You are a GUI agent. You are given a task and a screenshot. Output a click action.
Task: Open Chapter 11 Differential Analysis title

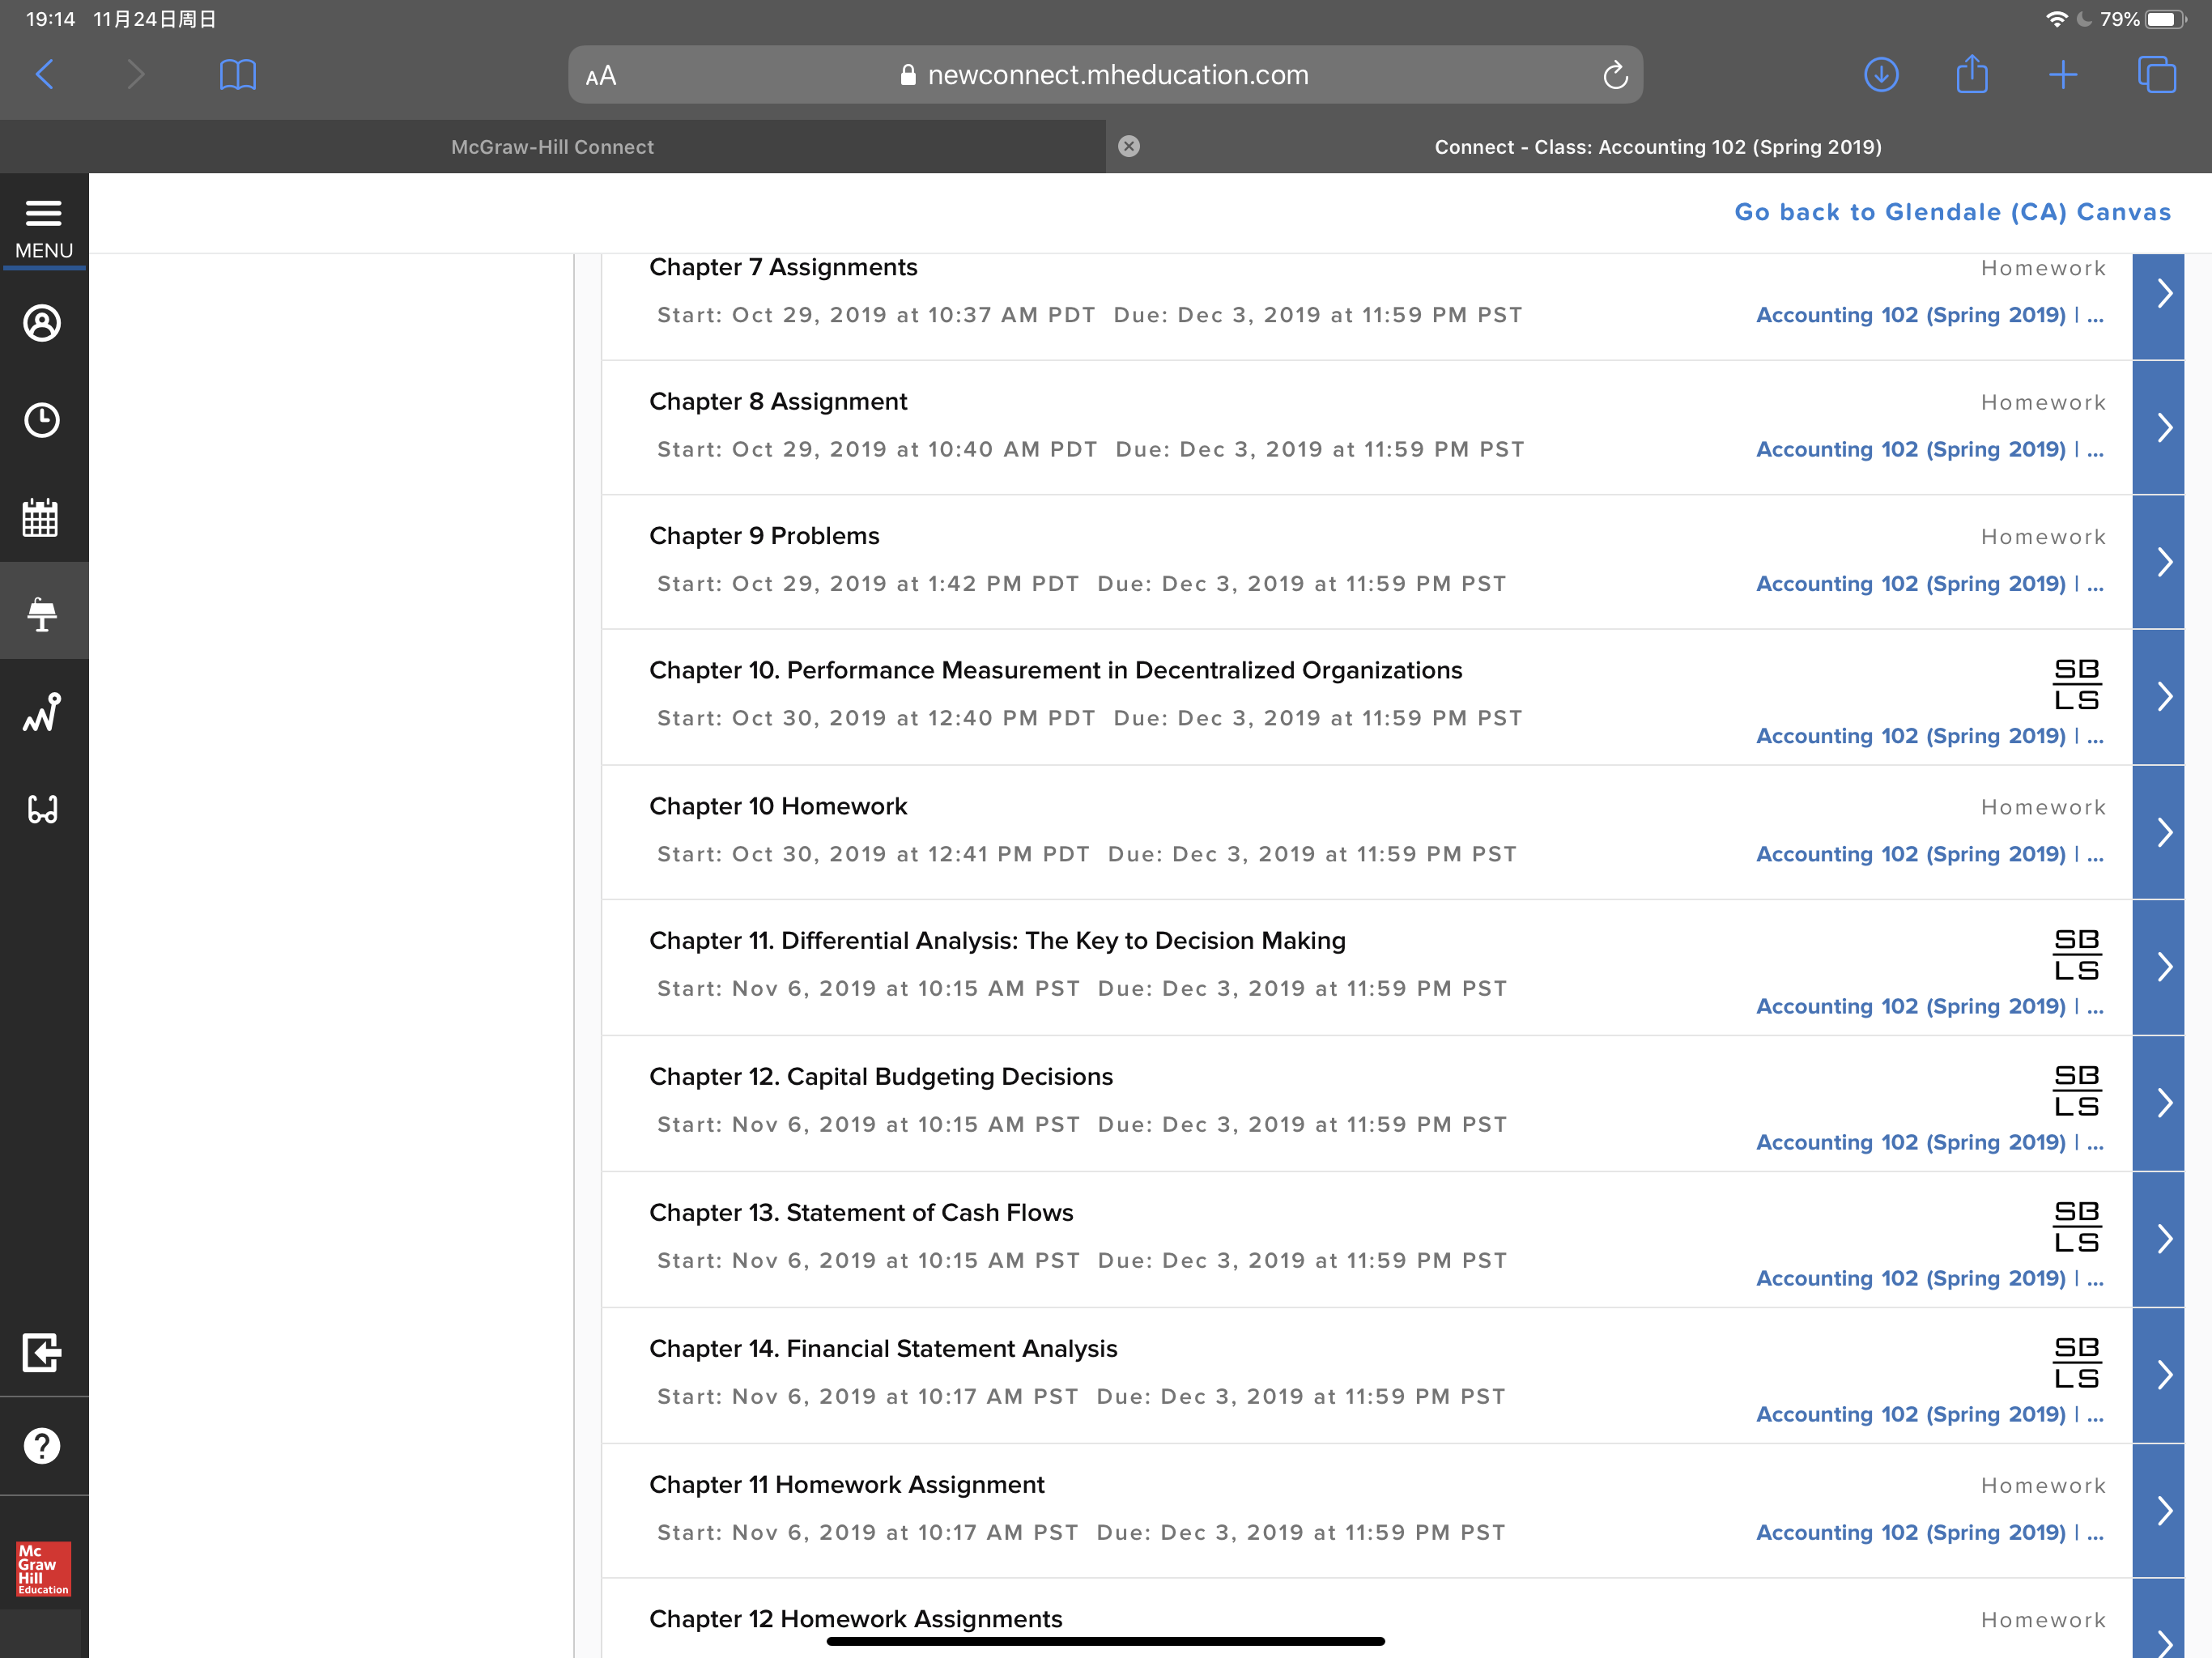point(997,940)
